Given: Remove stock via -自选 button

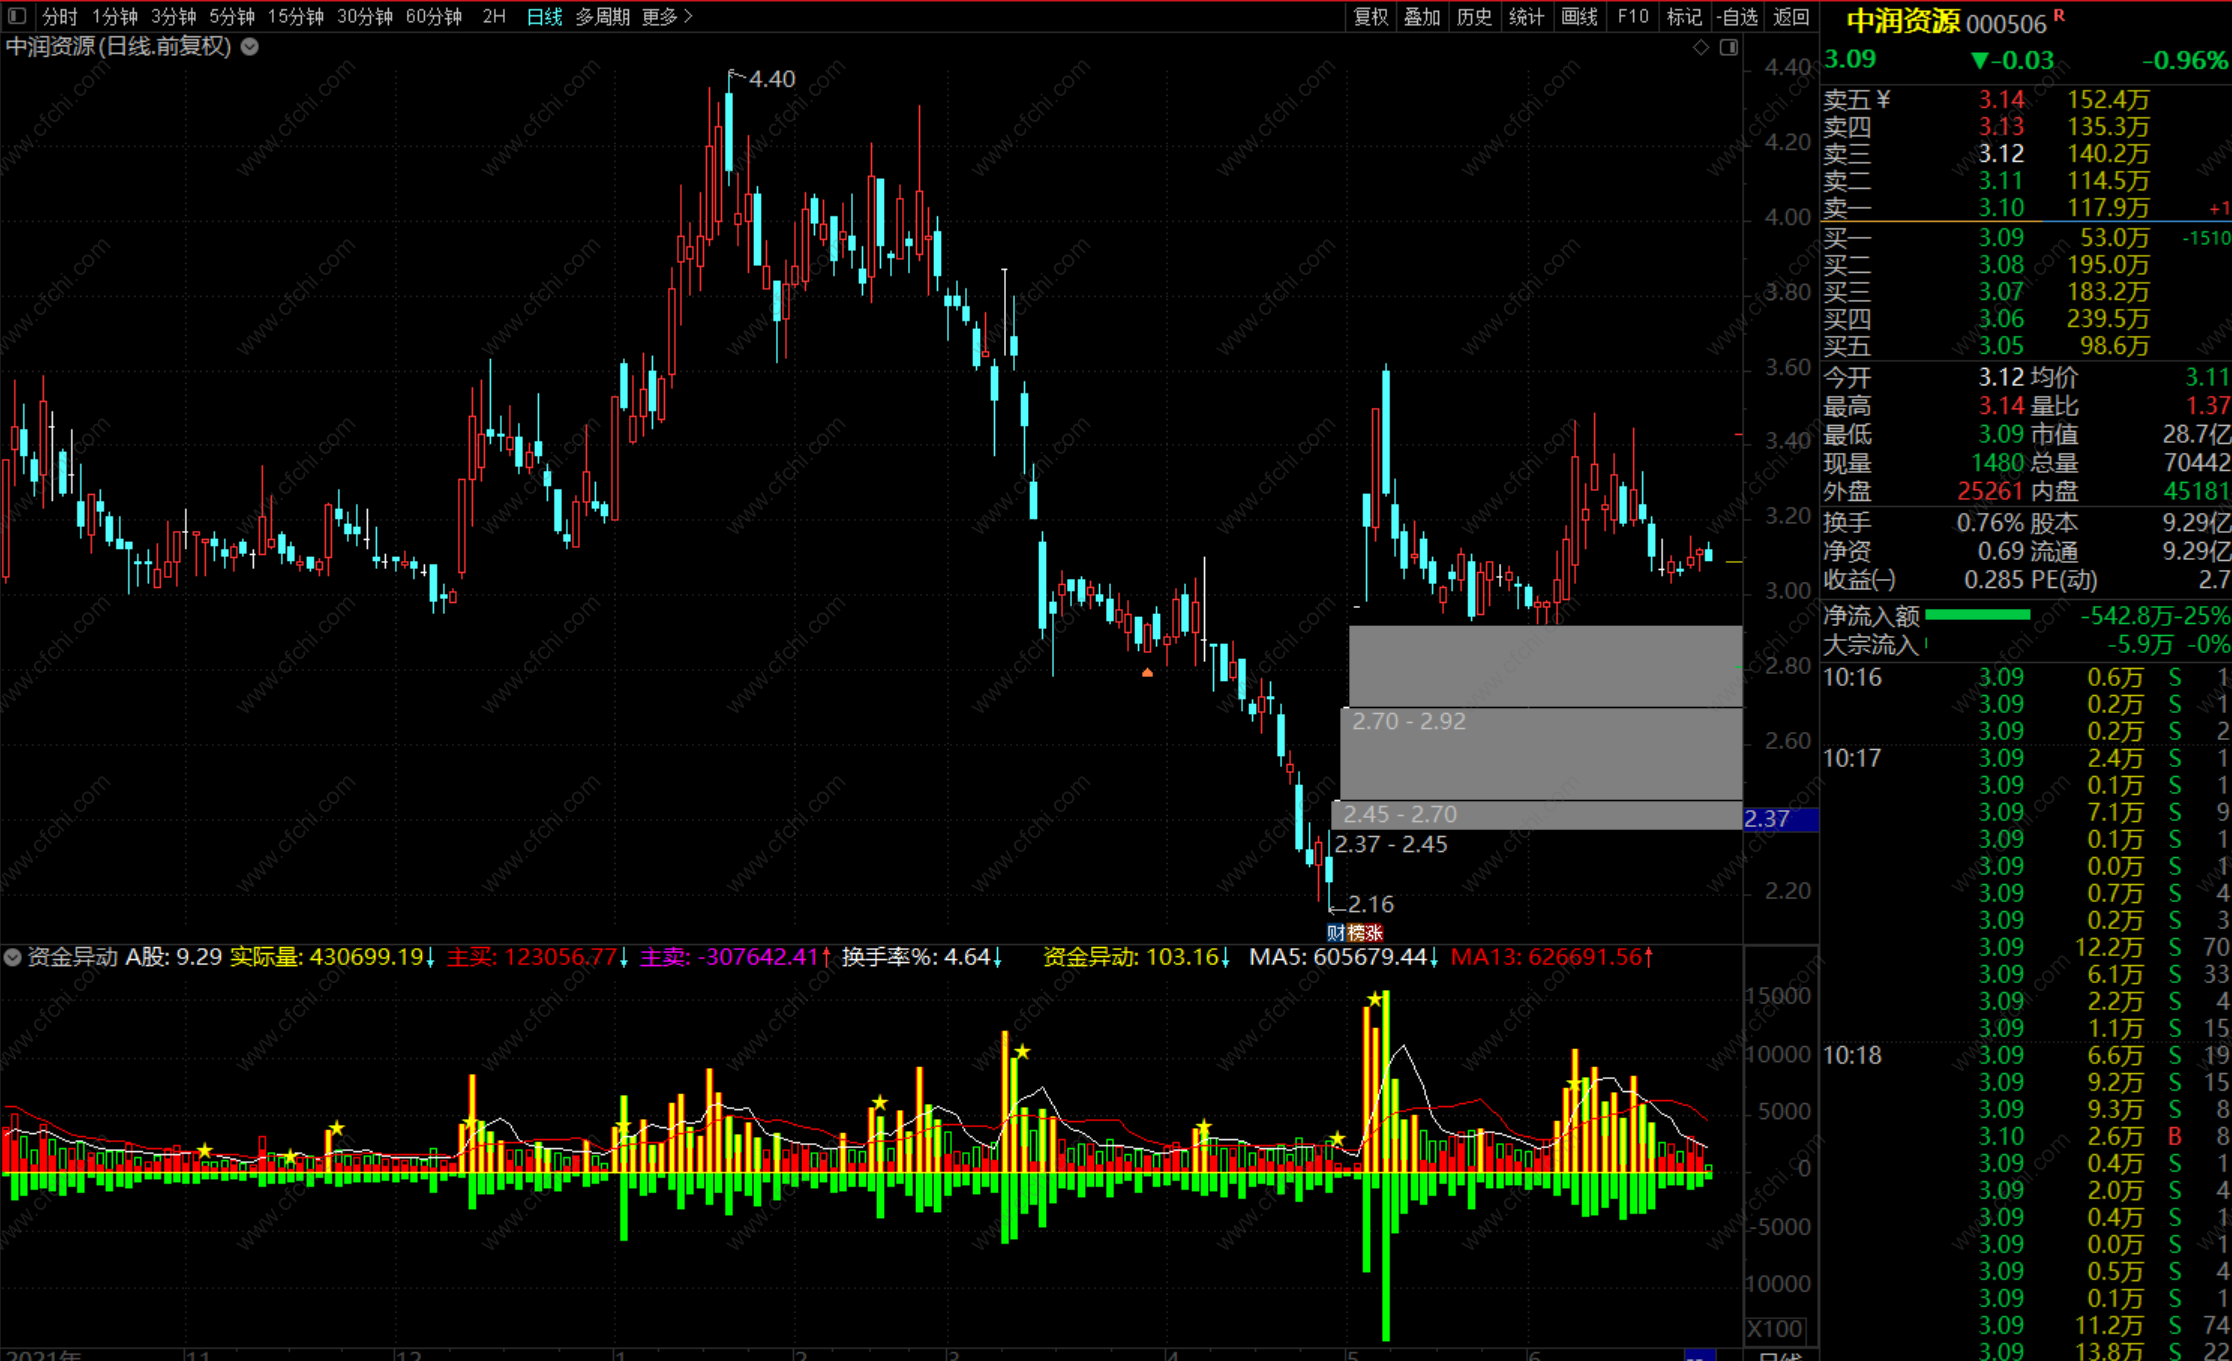Looking at the screenshot, I should tap(1738, 16).
